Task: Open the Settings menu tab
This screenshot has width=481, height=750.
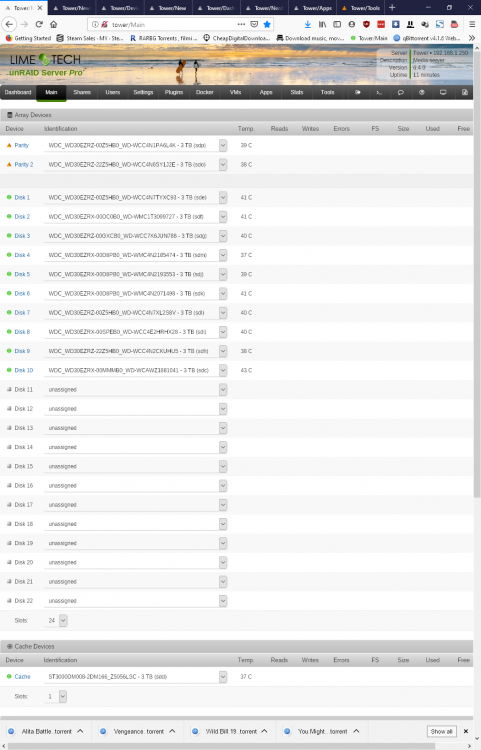Action: (143, 92)
